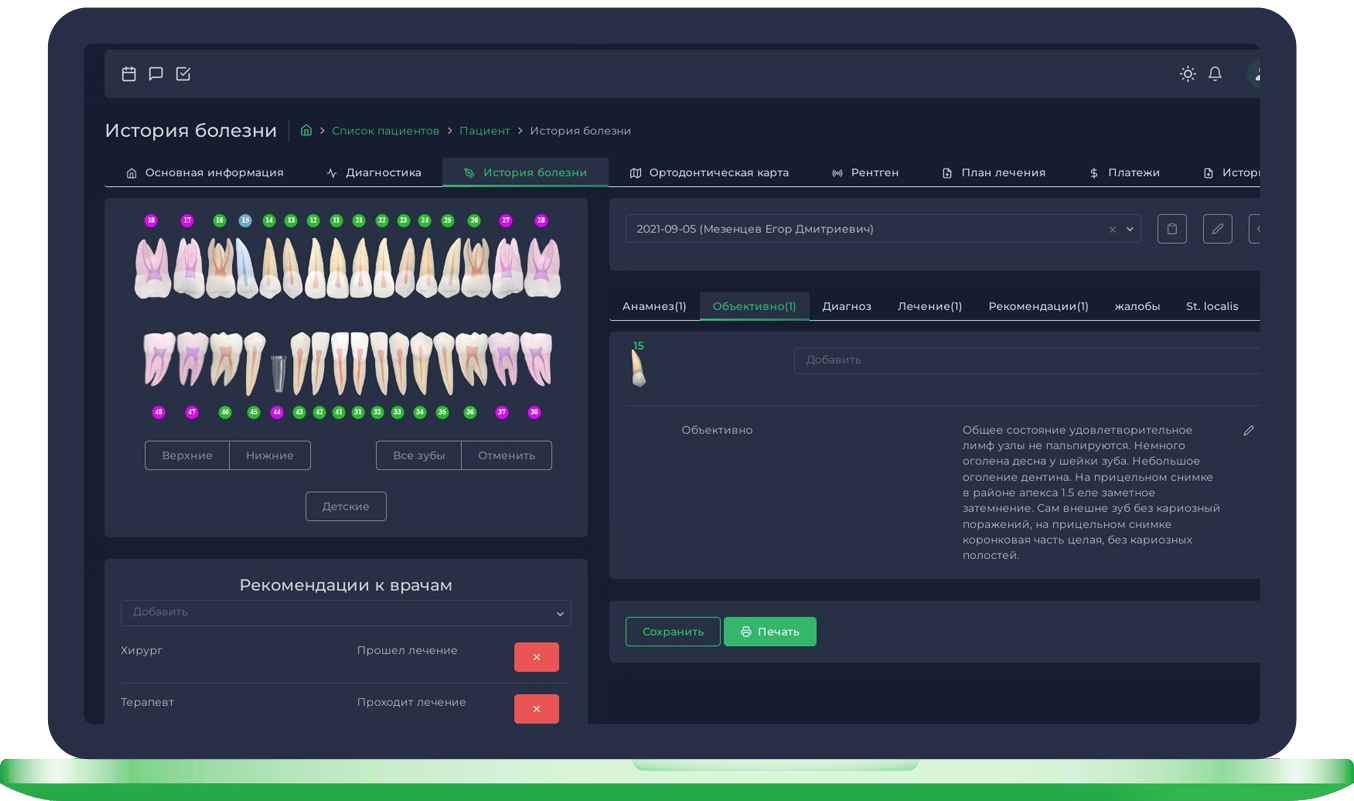Click the clipboard icon button
Screen dimensions: 1354x801
tap(1172, 229)
